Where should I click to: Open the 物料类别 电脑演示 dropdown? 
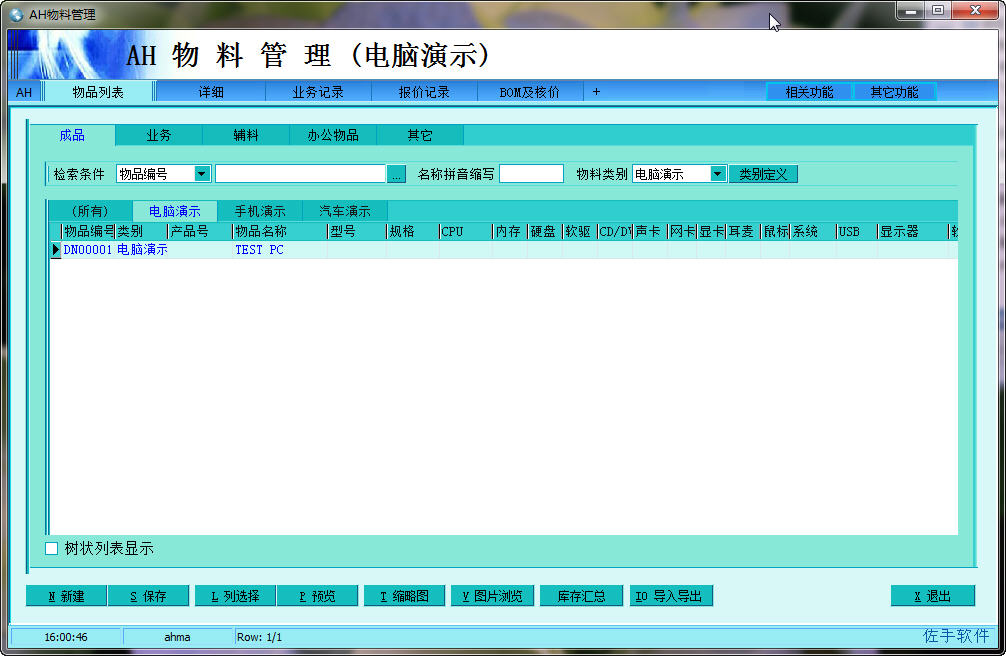point(718,173)
